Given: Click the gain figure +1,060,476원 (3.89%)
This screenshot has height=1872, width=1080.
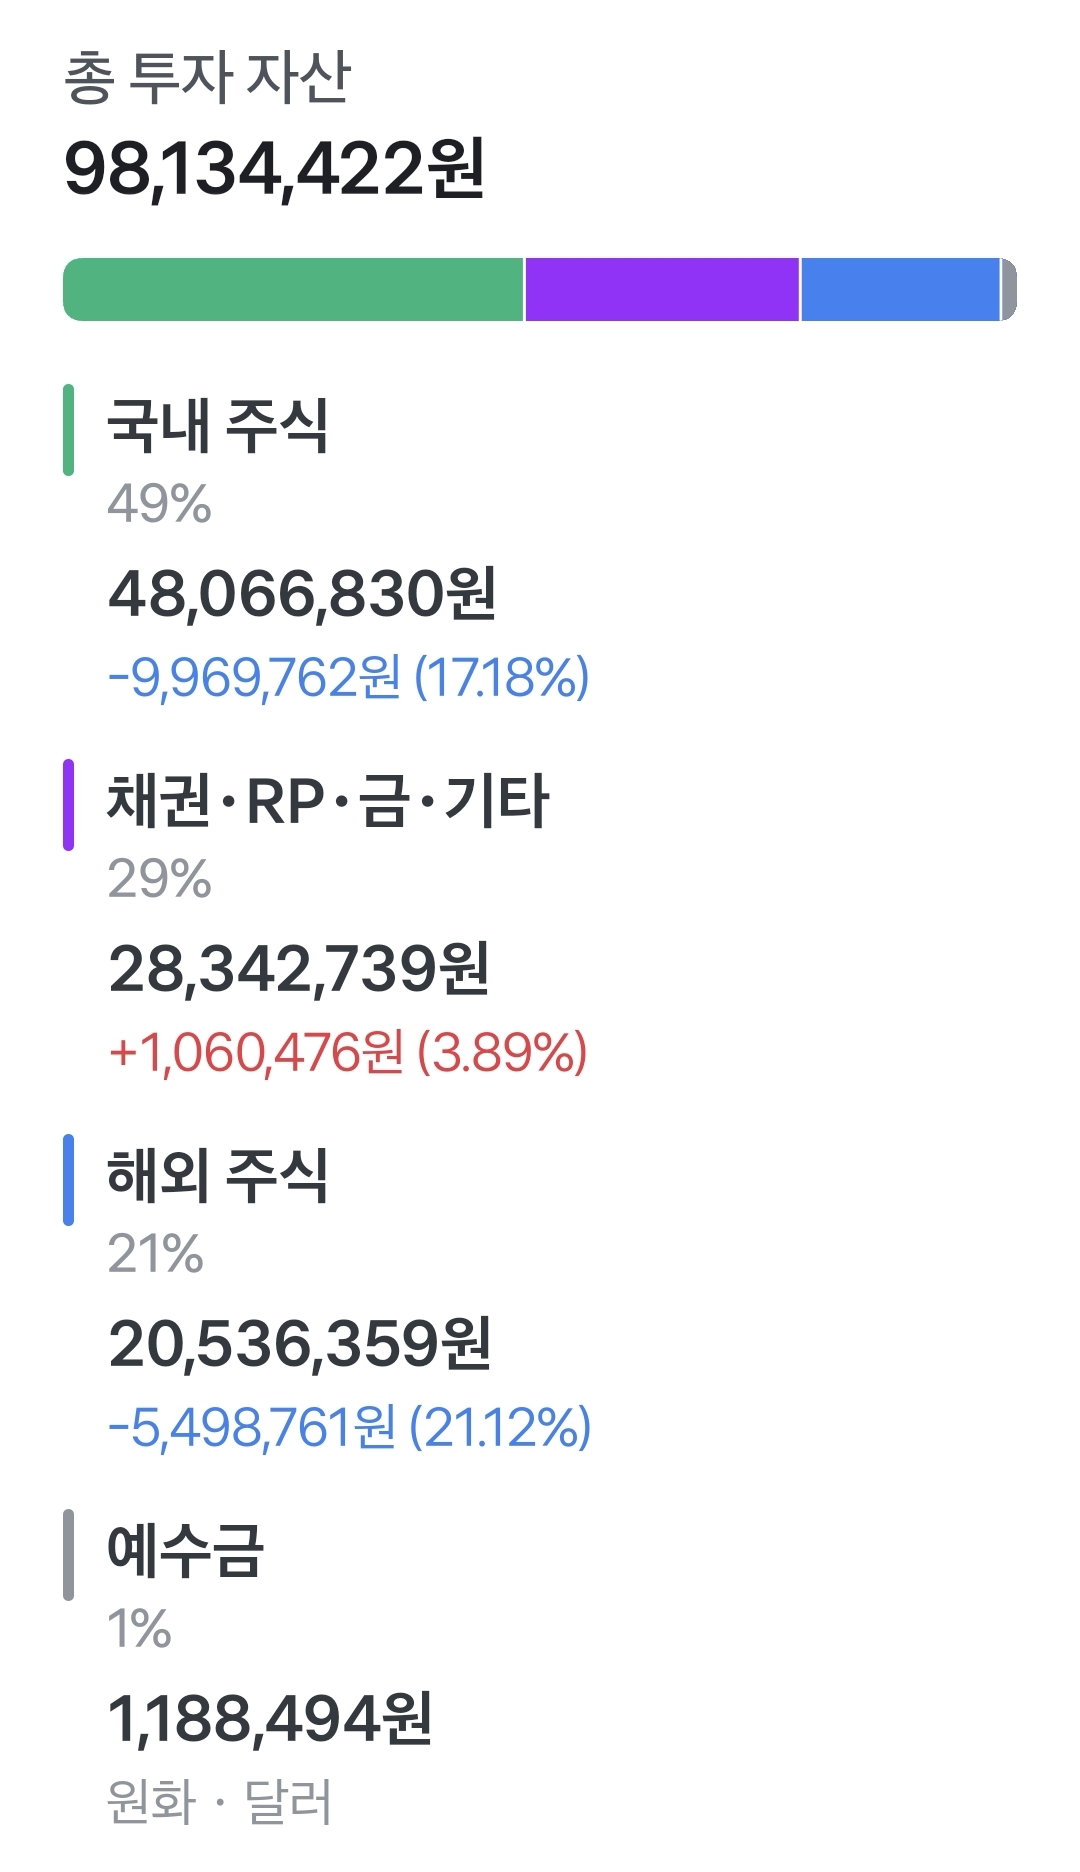Looking at the screenshot, I should (348, 1053).
